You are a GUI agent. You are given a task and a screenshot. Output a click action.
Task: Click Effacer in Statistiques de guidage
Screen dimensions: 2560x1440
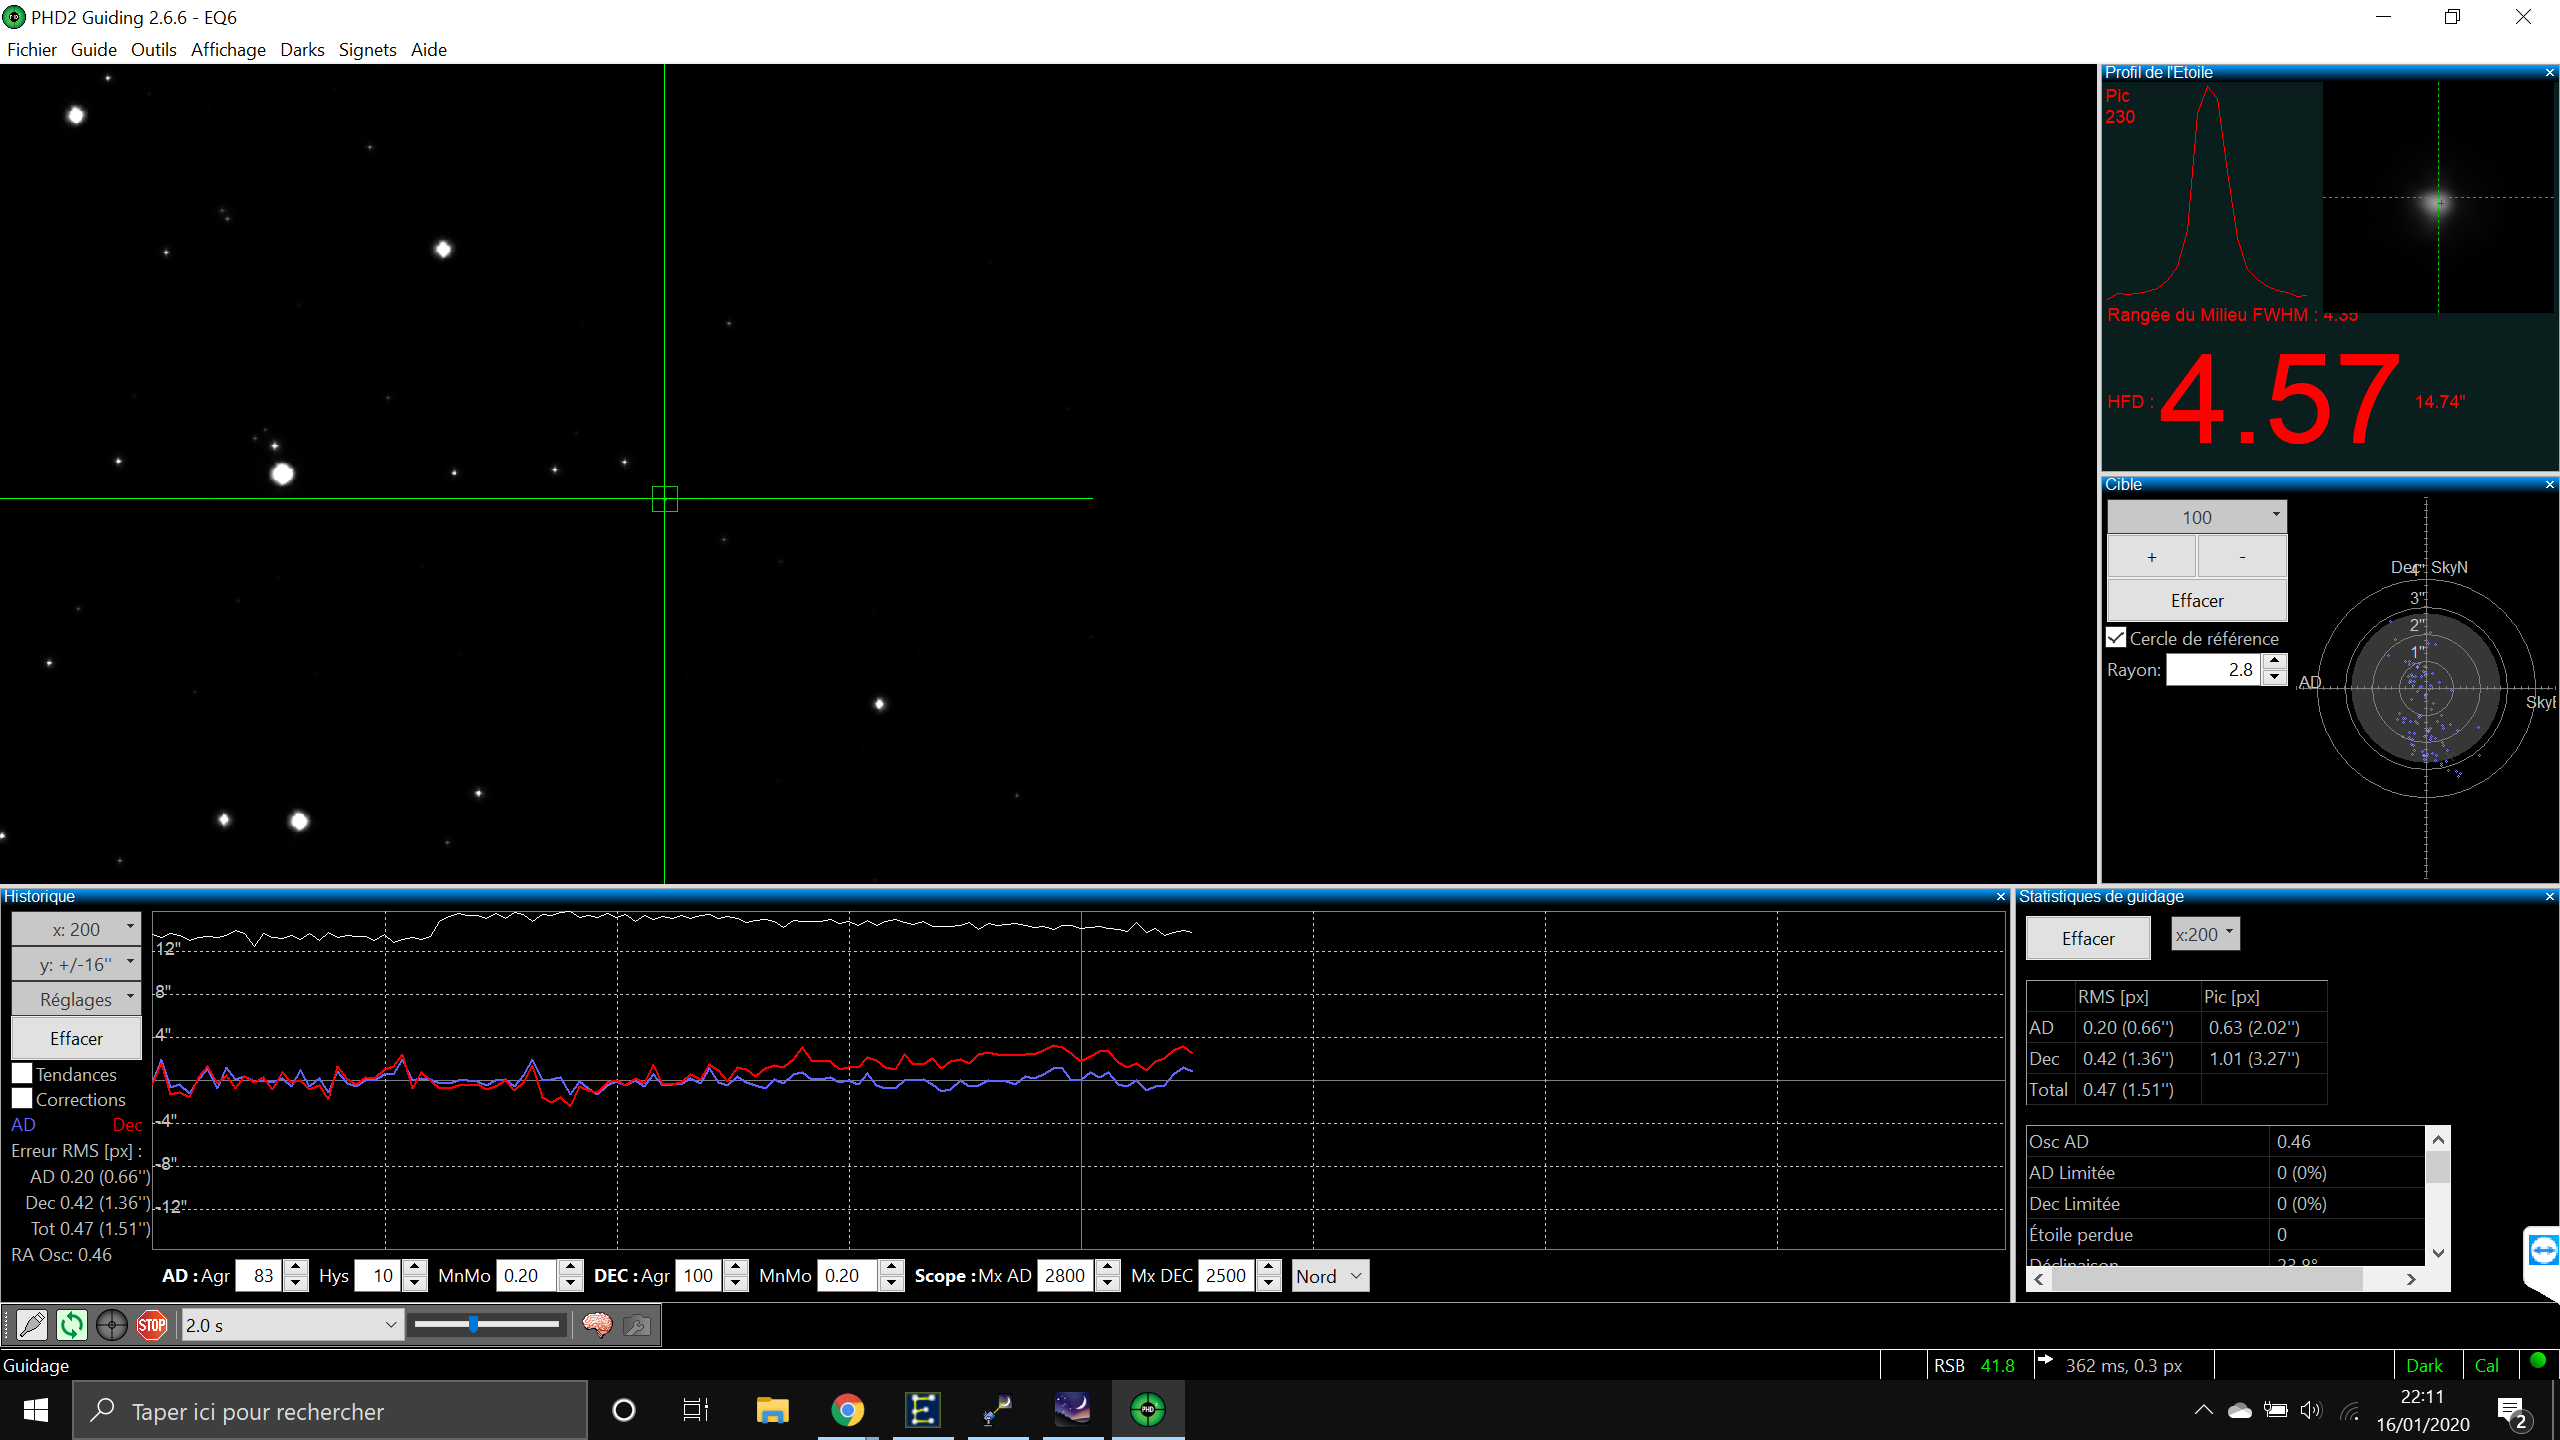(x=2088, y=938)
